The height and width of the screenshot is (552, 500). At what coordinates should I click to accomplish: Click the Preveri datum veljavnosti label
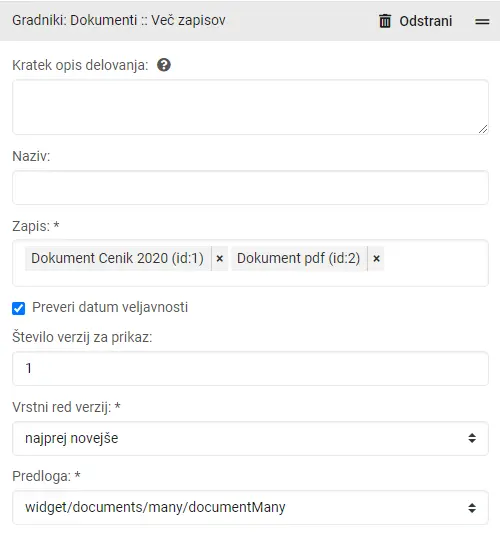110,307
